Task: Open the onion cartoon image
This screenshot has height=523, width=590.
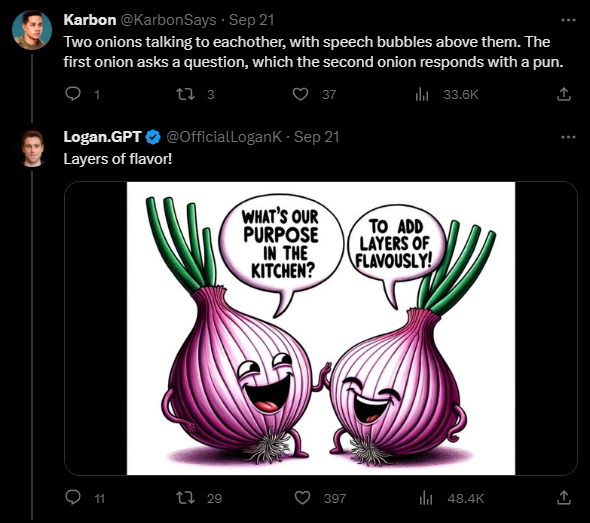Action: [321, 328]
